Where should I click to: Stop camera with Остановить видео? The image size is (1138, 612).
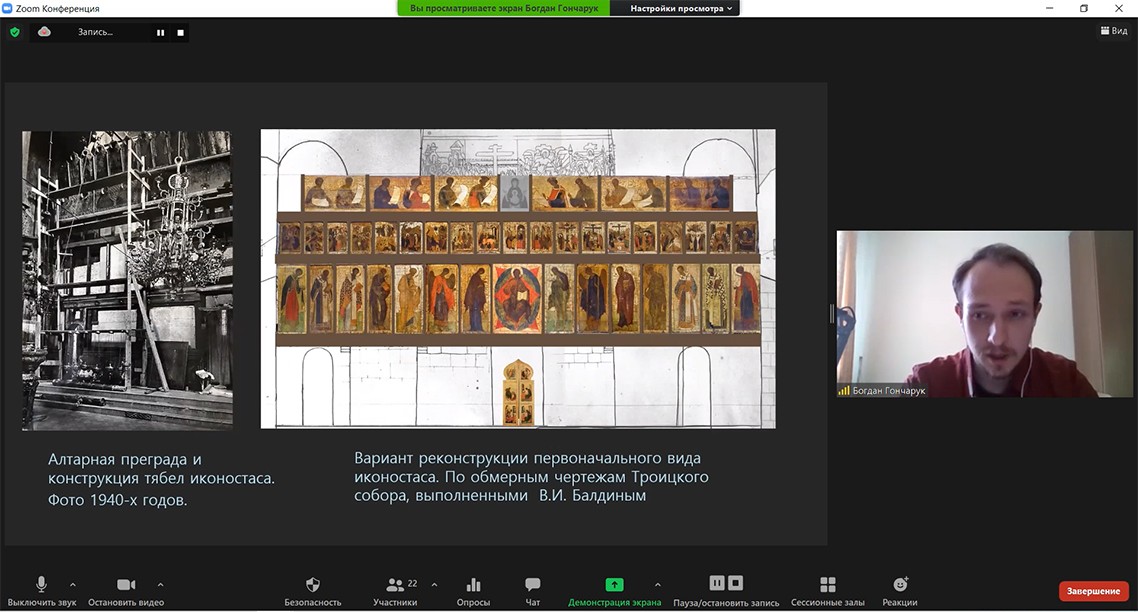[x=126, y=591]
